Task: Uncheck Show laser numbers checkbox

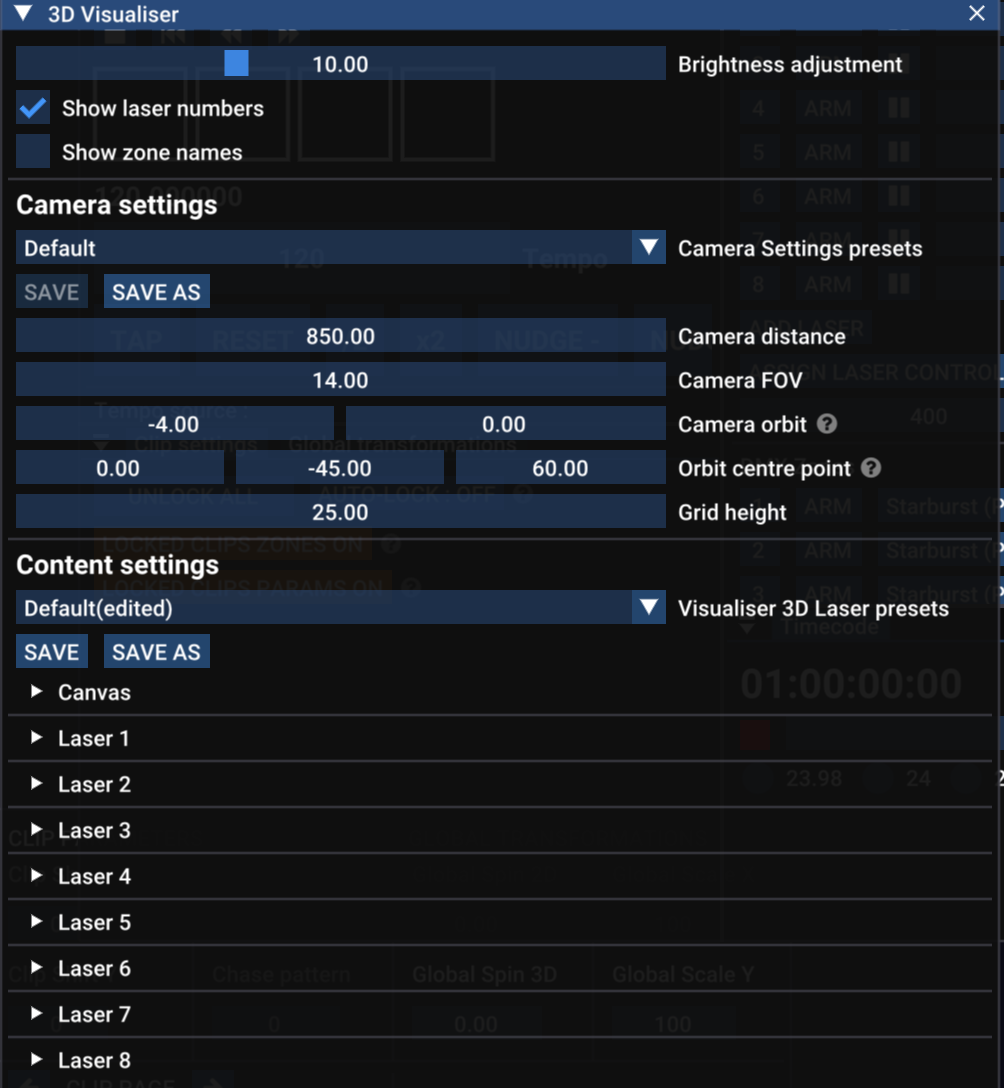Action: 33,109
